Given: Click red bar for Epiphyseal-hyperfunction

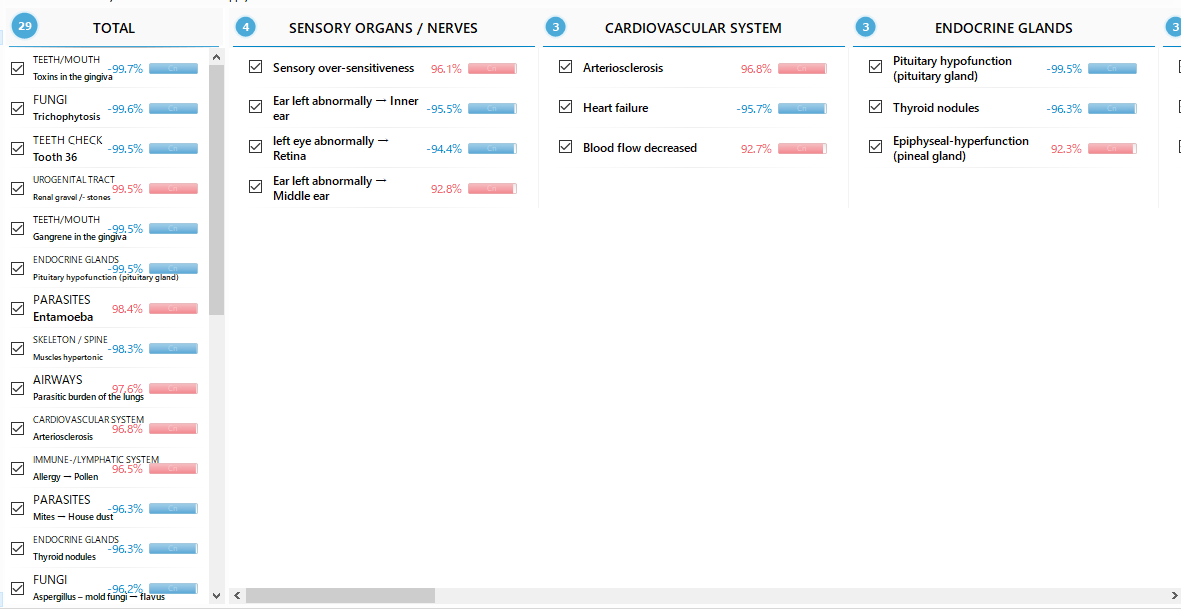Looking at the screenshot, I should [x=1112, y=149].
